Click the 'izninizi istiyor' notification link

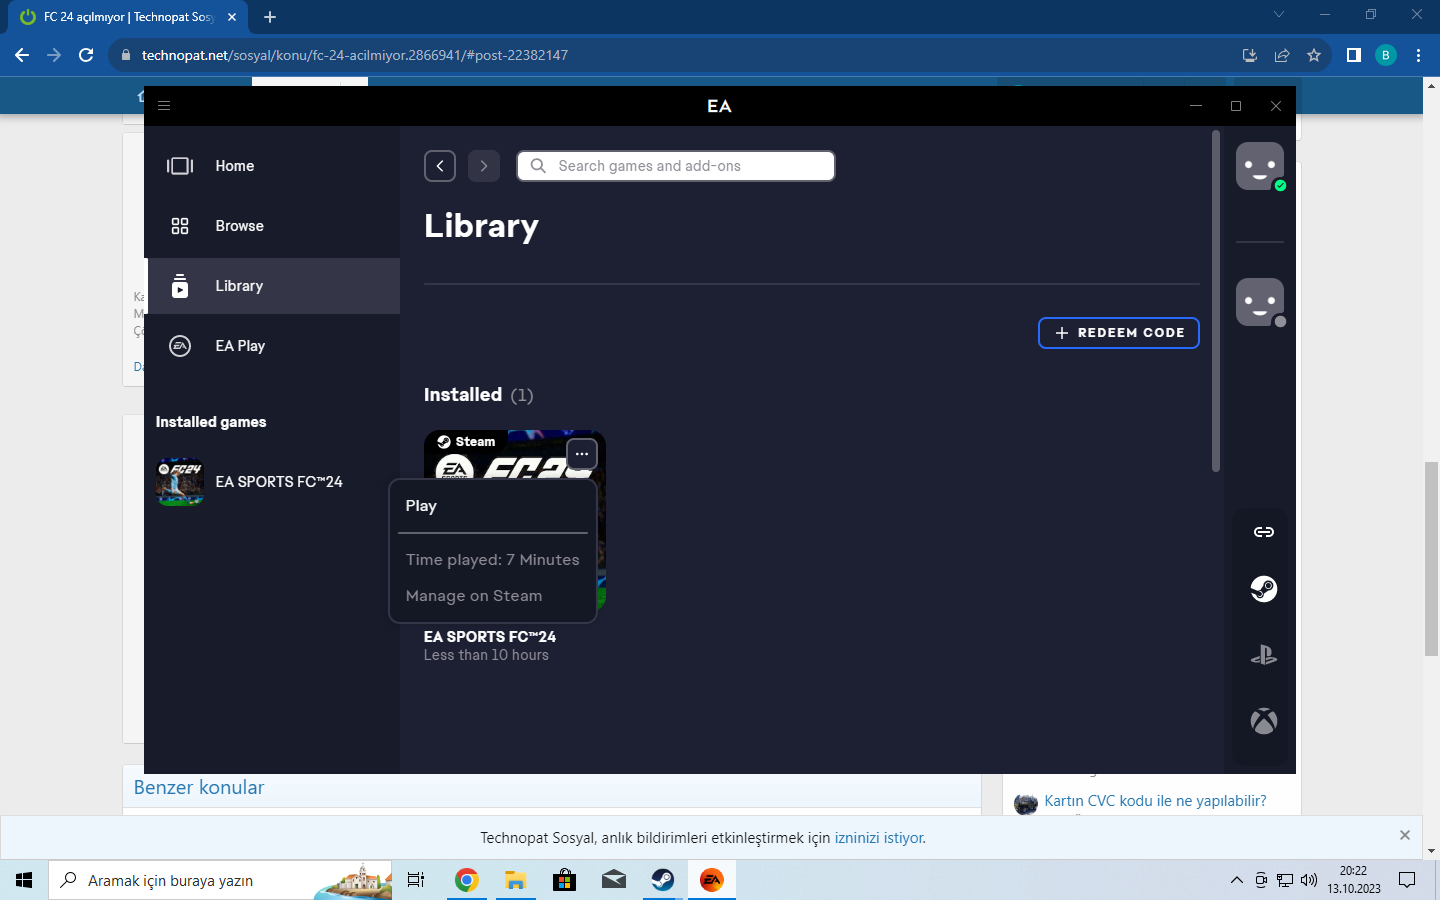pyautogui.click(x=880, y=838)
